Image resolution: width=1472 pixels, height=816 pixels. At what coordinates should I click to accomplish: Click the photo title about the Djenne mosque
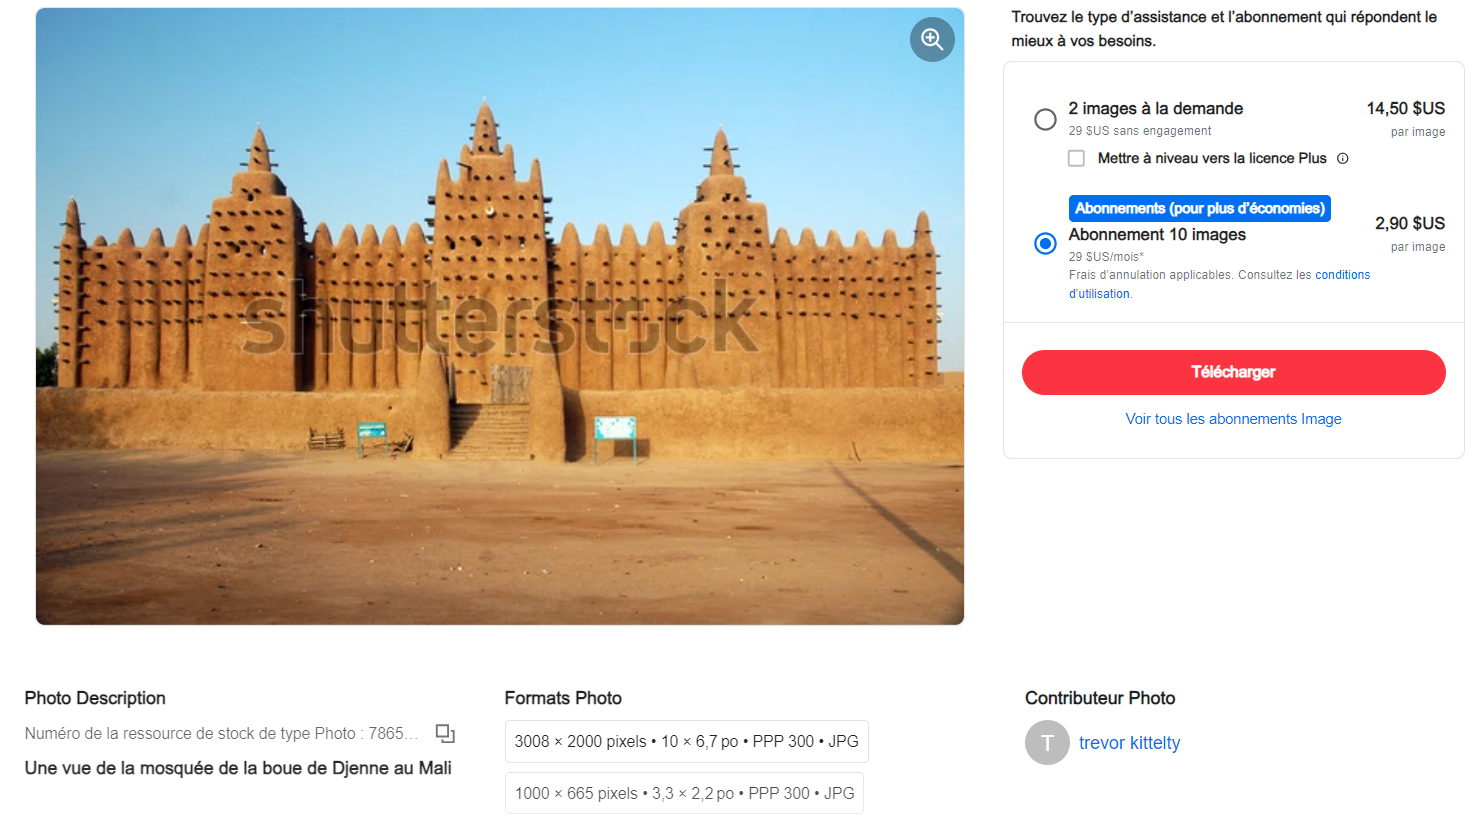(x=238, y=768)
